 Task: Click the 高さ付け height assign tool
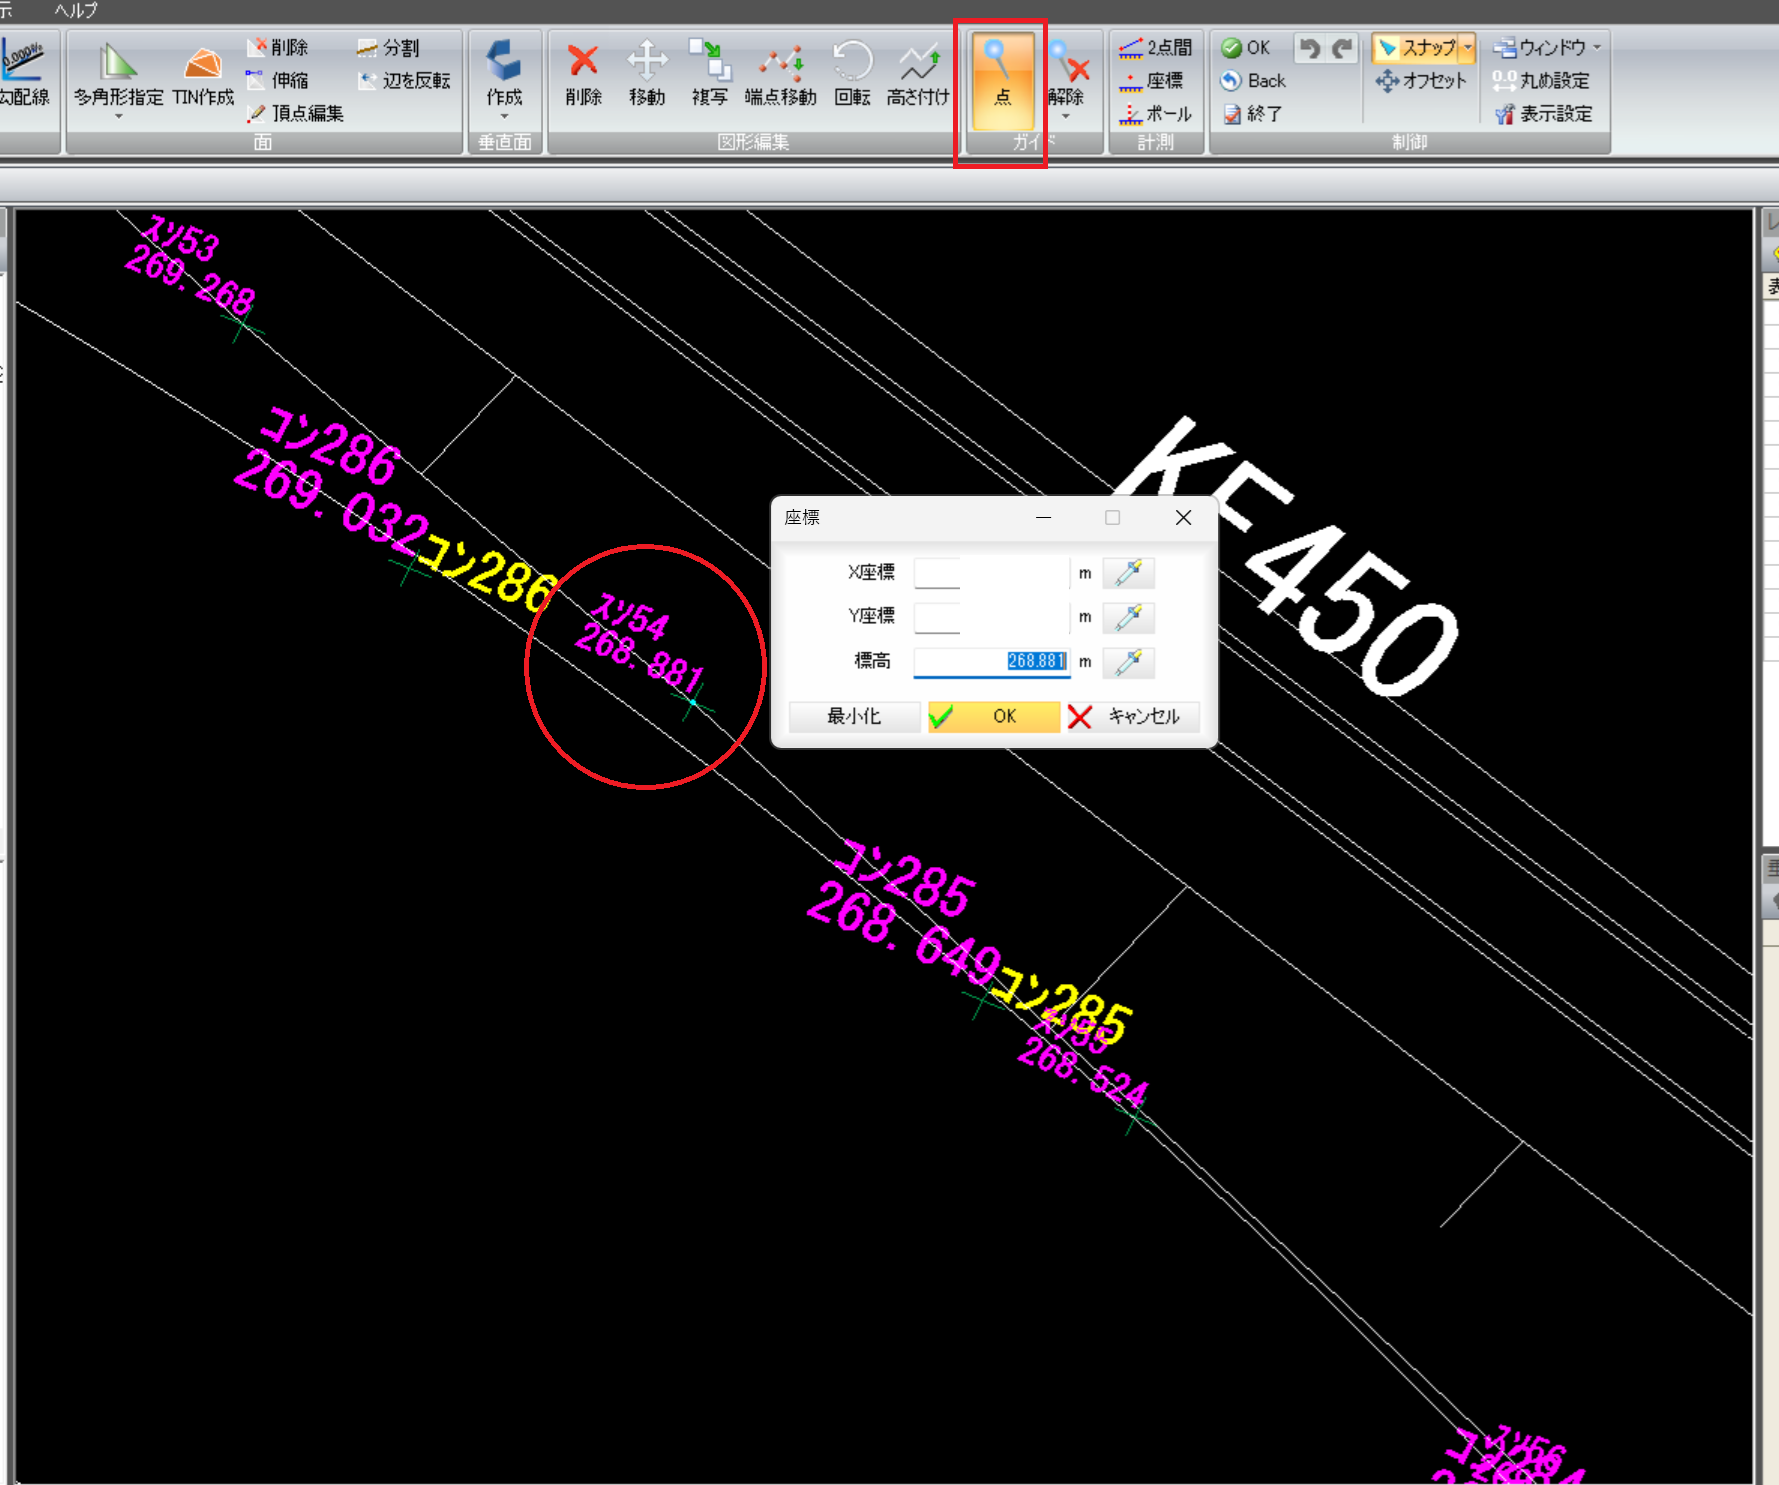(x=918, y=73)
